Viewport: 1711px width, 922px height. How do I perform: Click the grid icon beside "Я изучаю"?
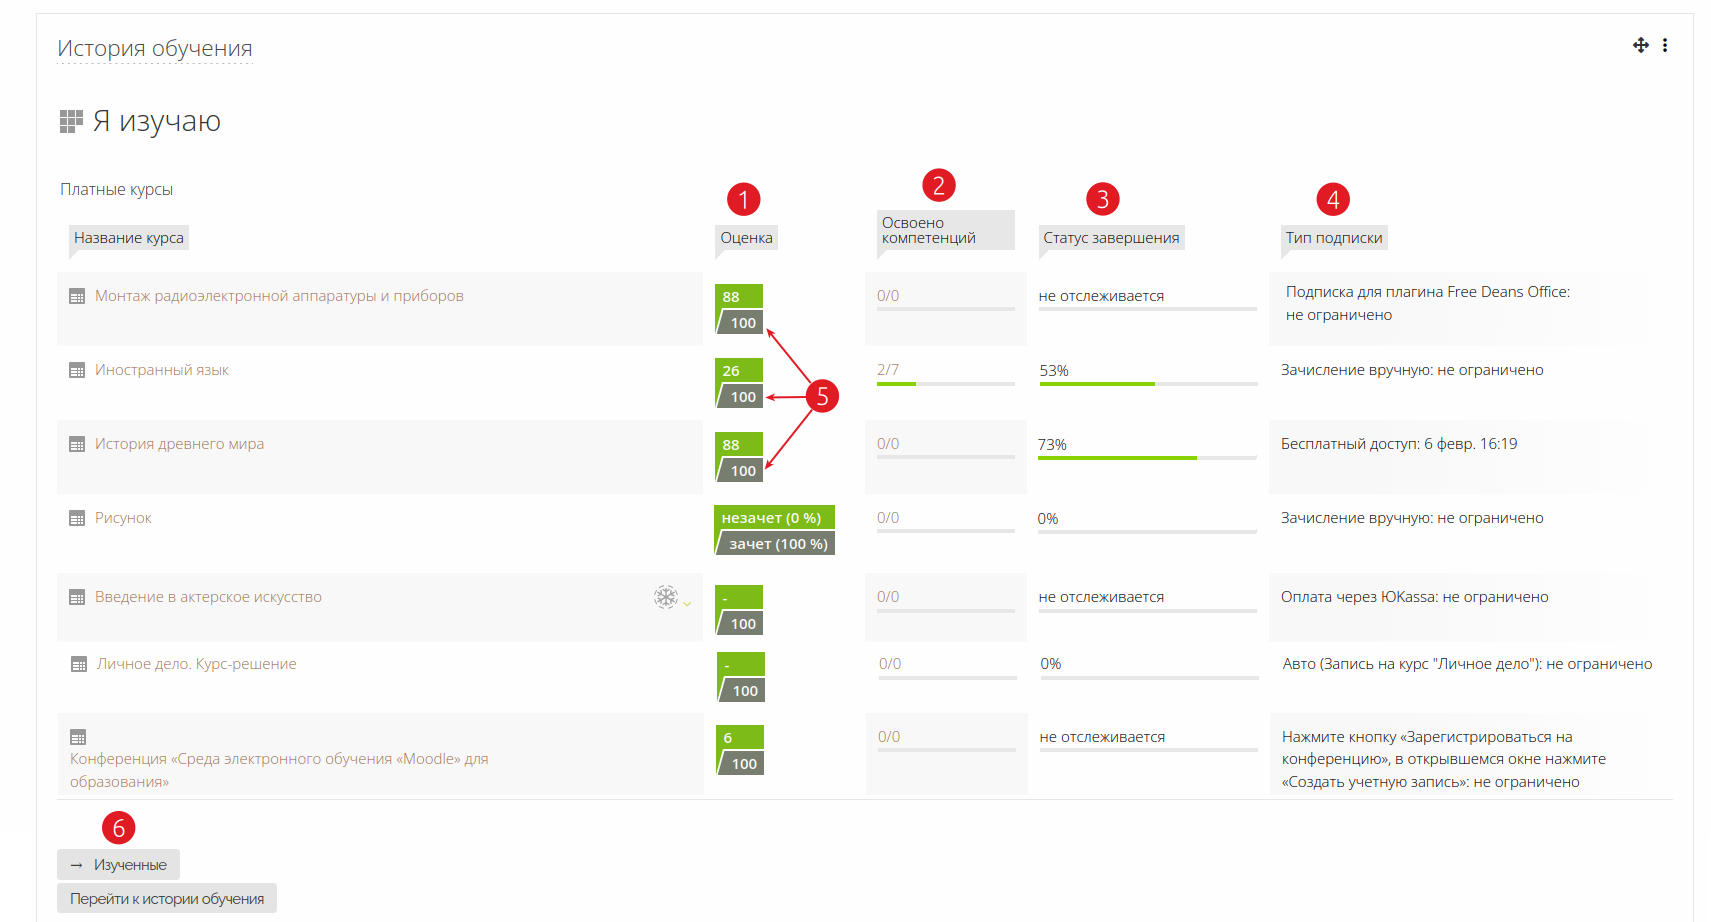[71, 121]
